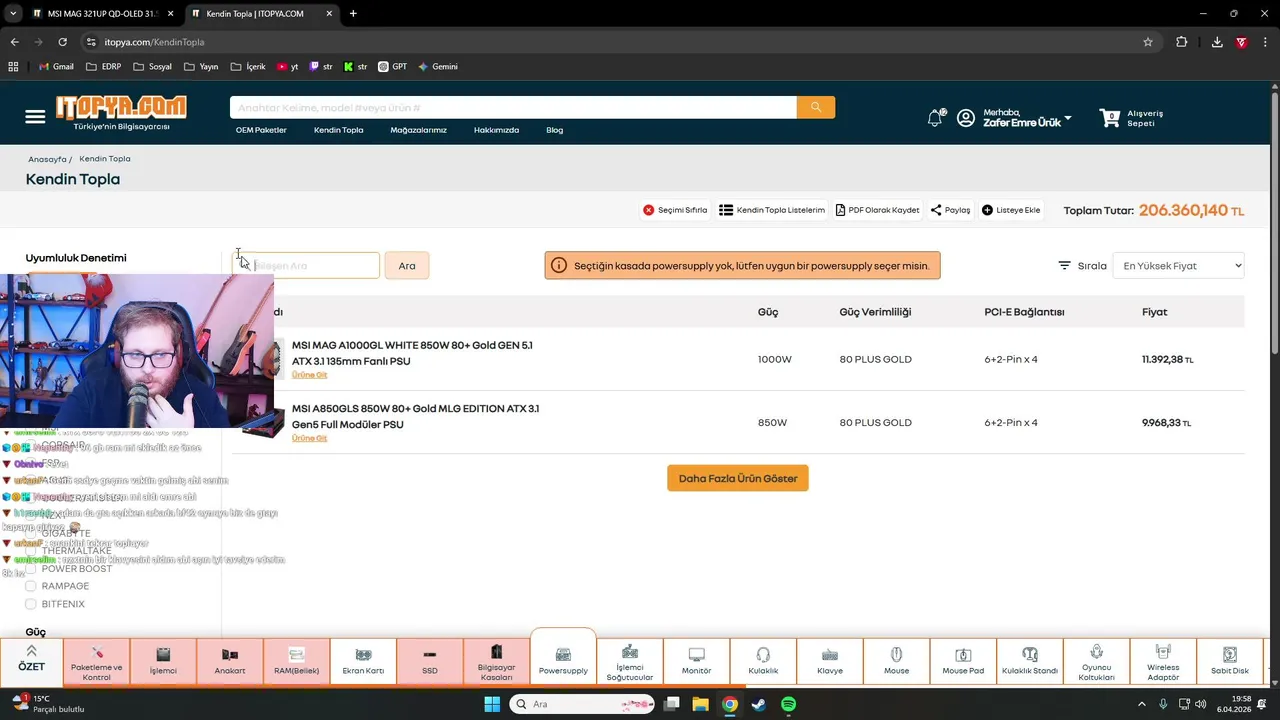
Task: Open Blog menu item
Action: [x=555, y=130]
